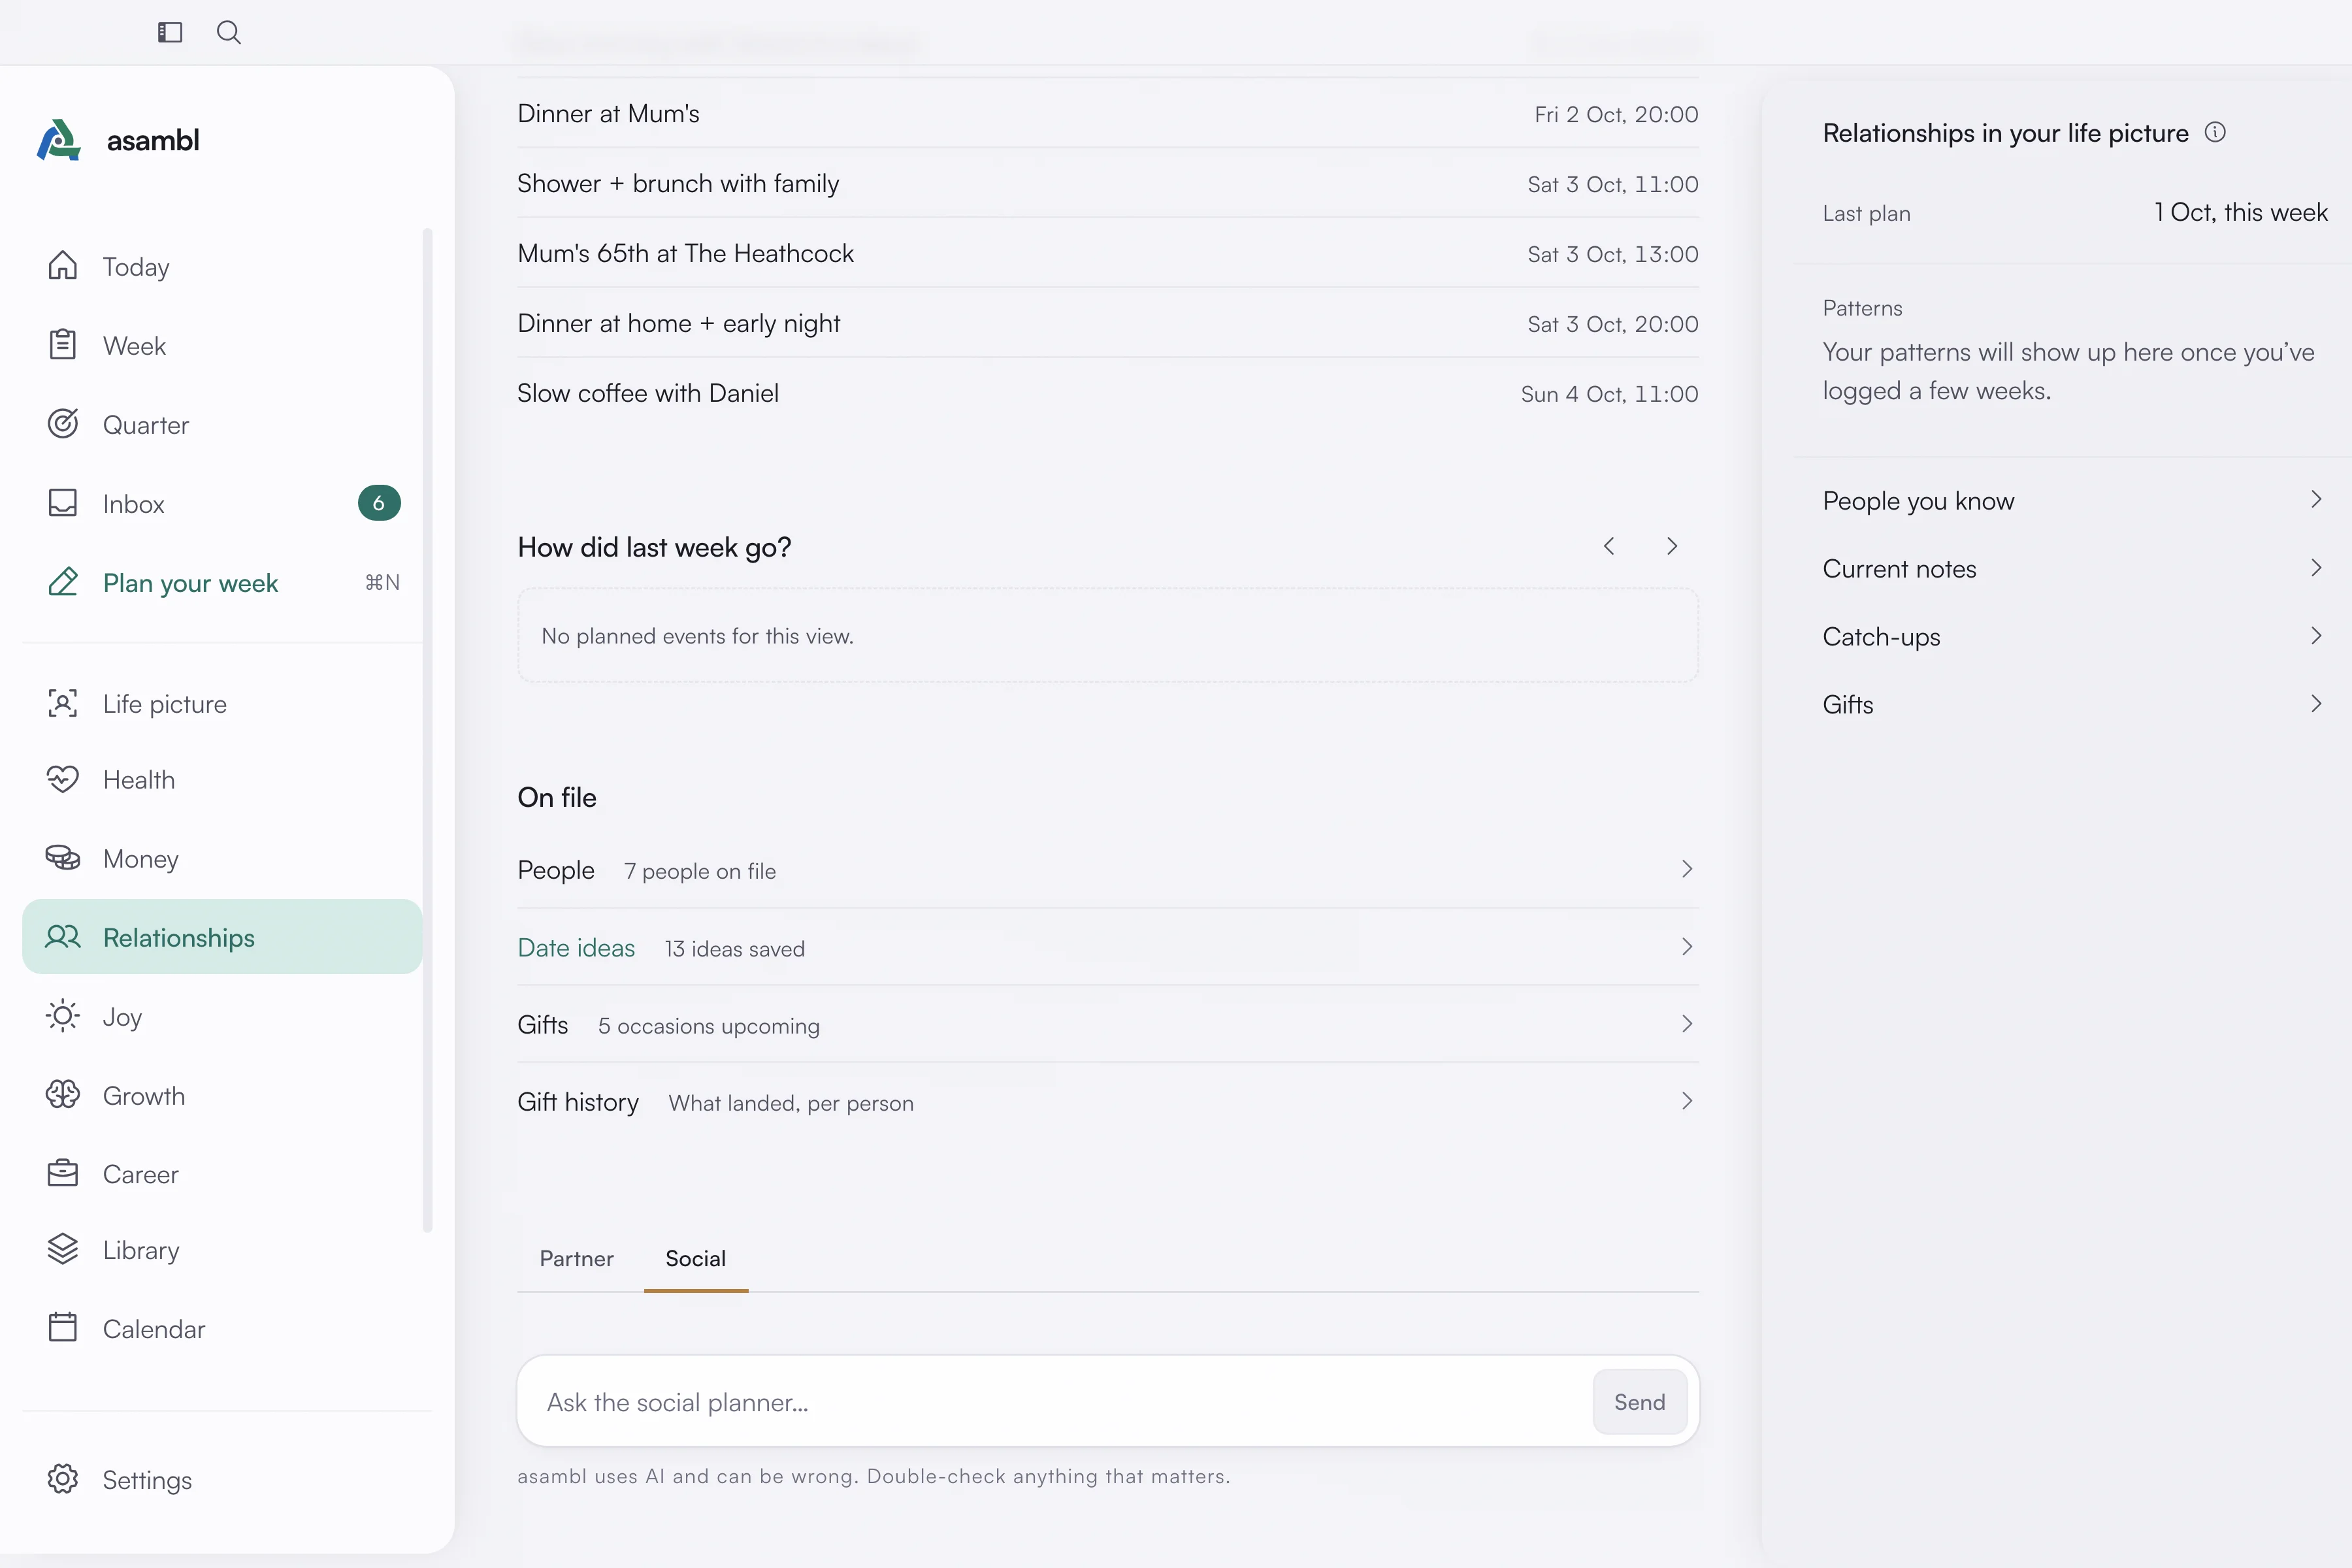The image size is (2352, 1568).
Task: Open Shower + brunch with family event
Action: [x=1108, y=184]
